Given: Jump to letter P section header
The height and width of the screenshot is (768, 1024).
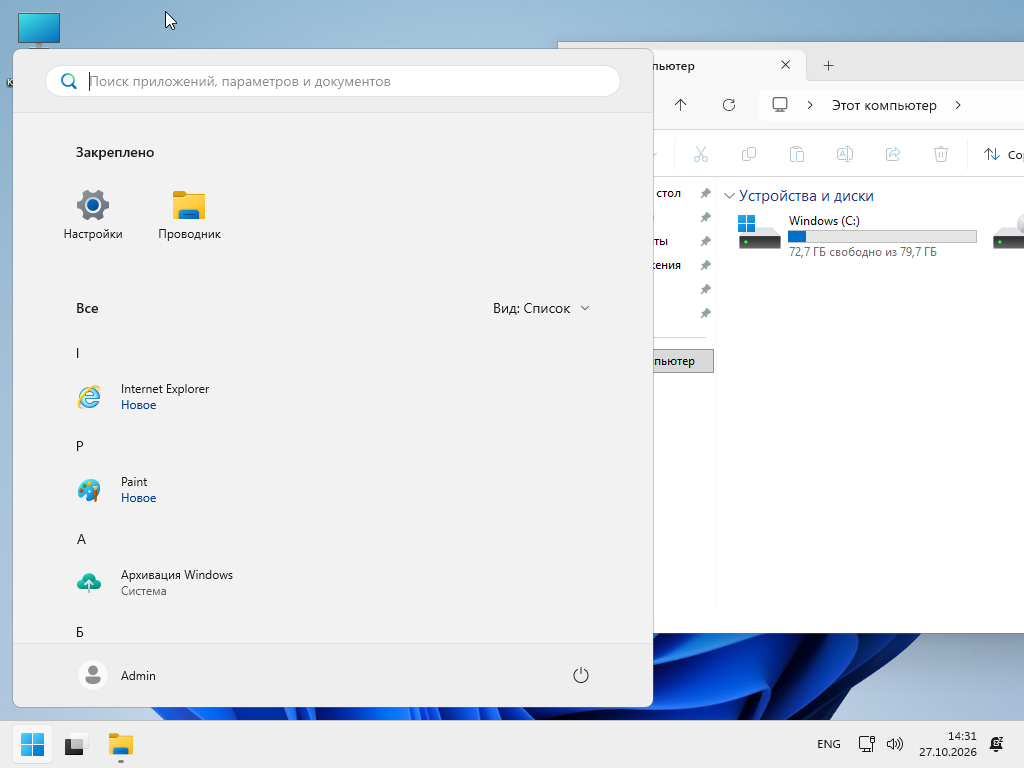Looking at the screenshot, I should [80, 446].
